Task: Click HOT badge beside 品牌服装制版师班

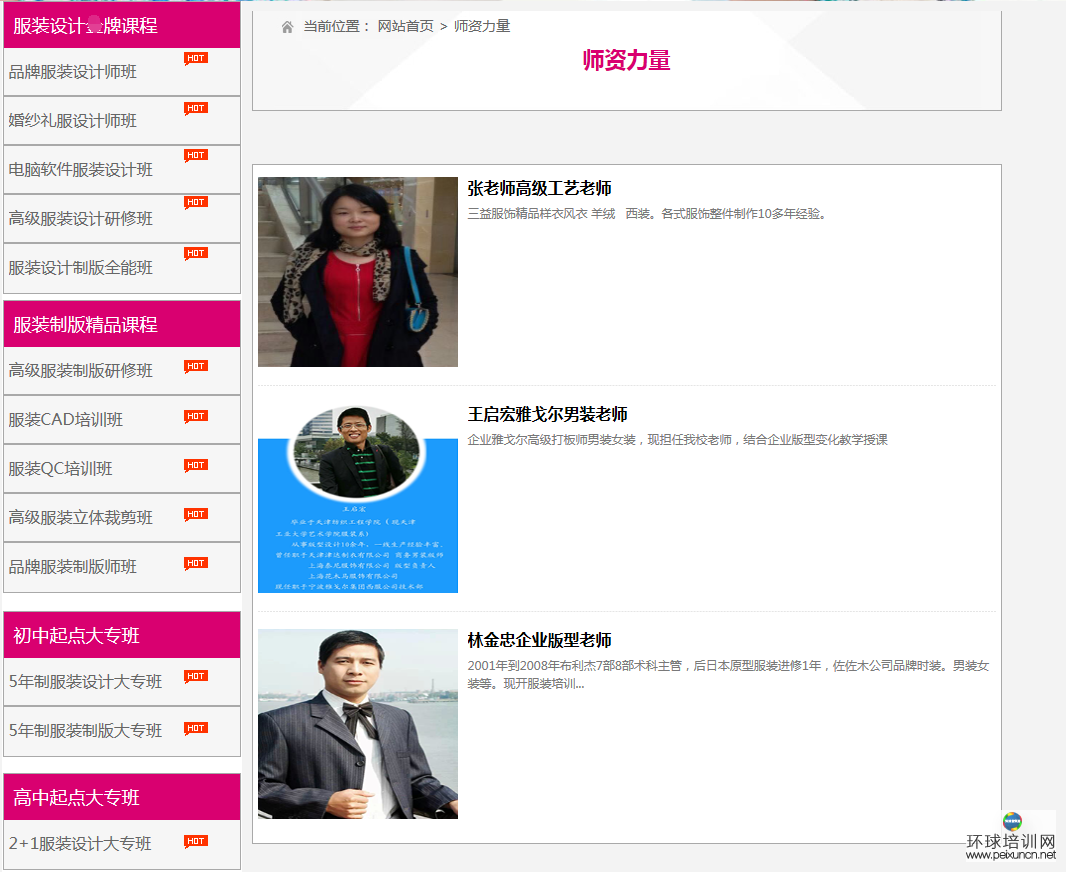Action: point(196,563)
